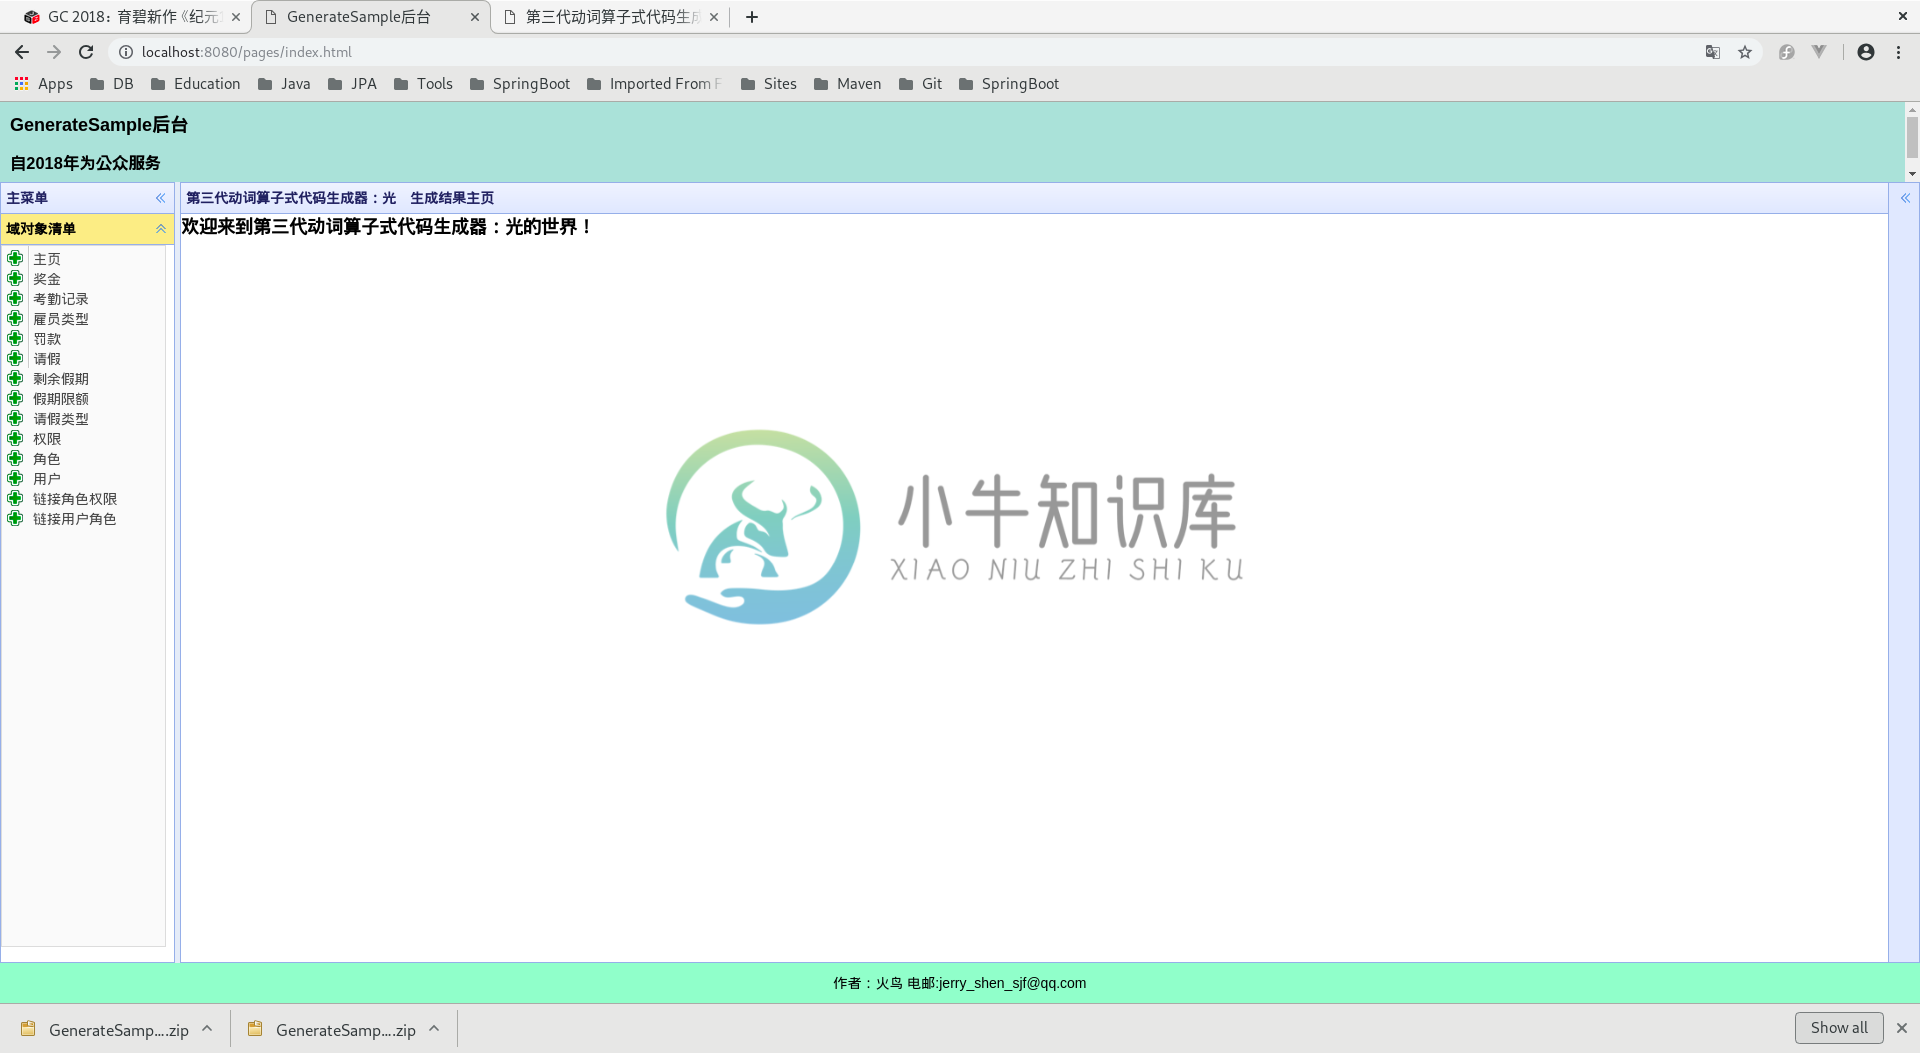
Task: Open 剩余假期 from the sidebar list
Action: [61, 379]
